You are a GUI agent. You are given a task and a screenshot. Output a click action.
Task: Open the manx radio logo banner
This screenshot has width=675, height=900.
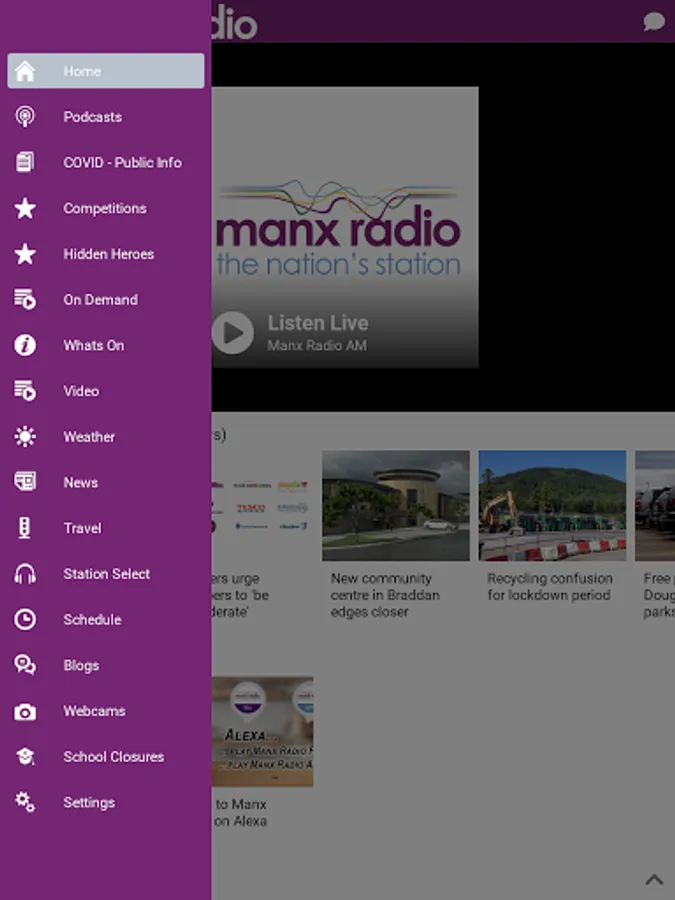click(x=339, y=228)
